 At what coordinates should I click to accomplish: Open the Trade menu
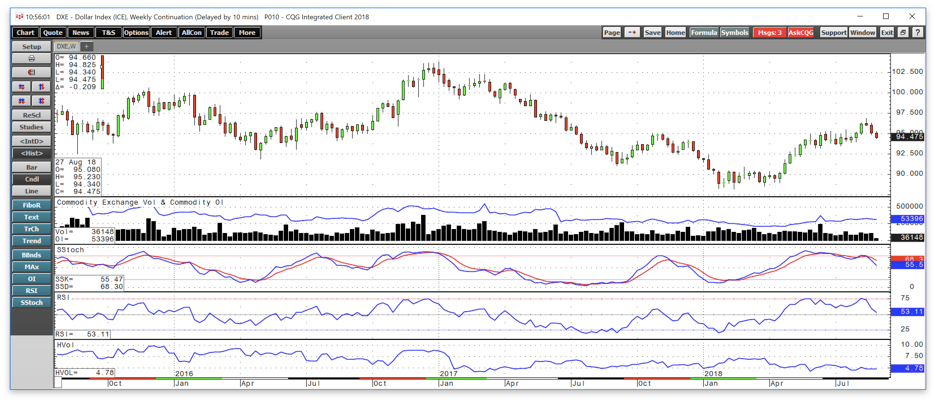(219, 33)
